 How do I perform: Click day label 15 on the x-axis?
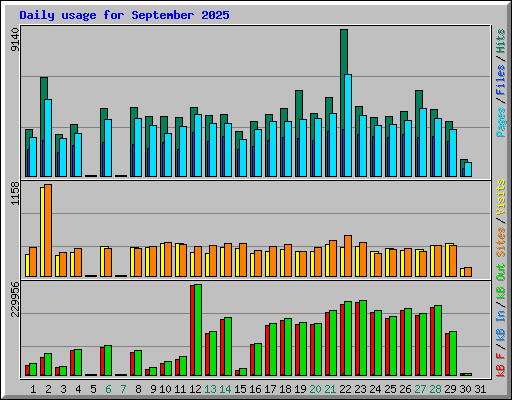(240, 389)
